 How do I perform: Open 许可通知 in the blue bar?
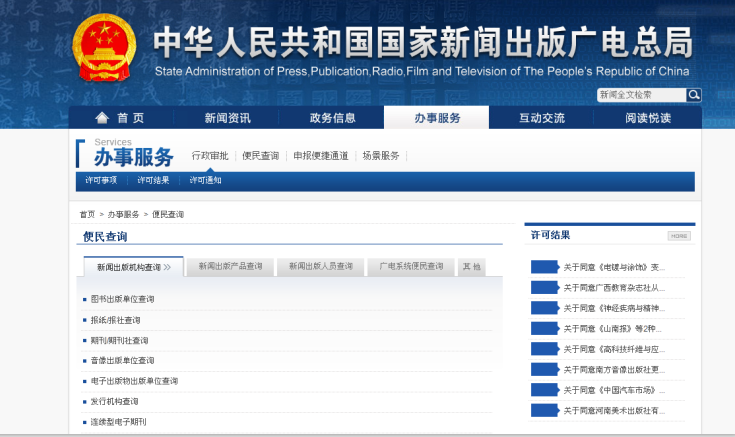pyautogui.click(x=205, y=180)
